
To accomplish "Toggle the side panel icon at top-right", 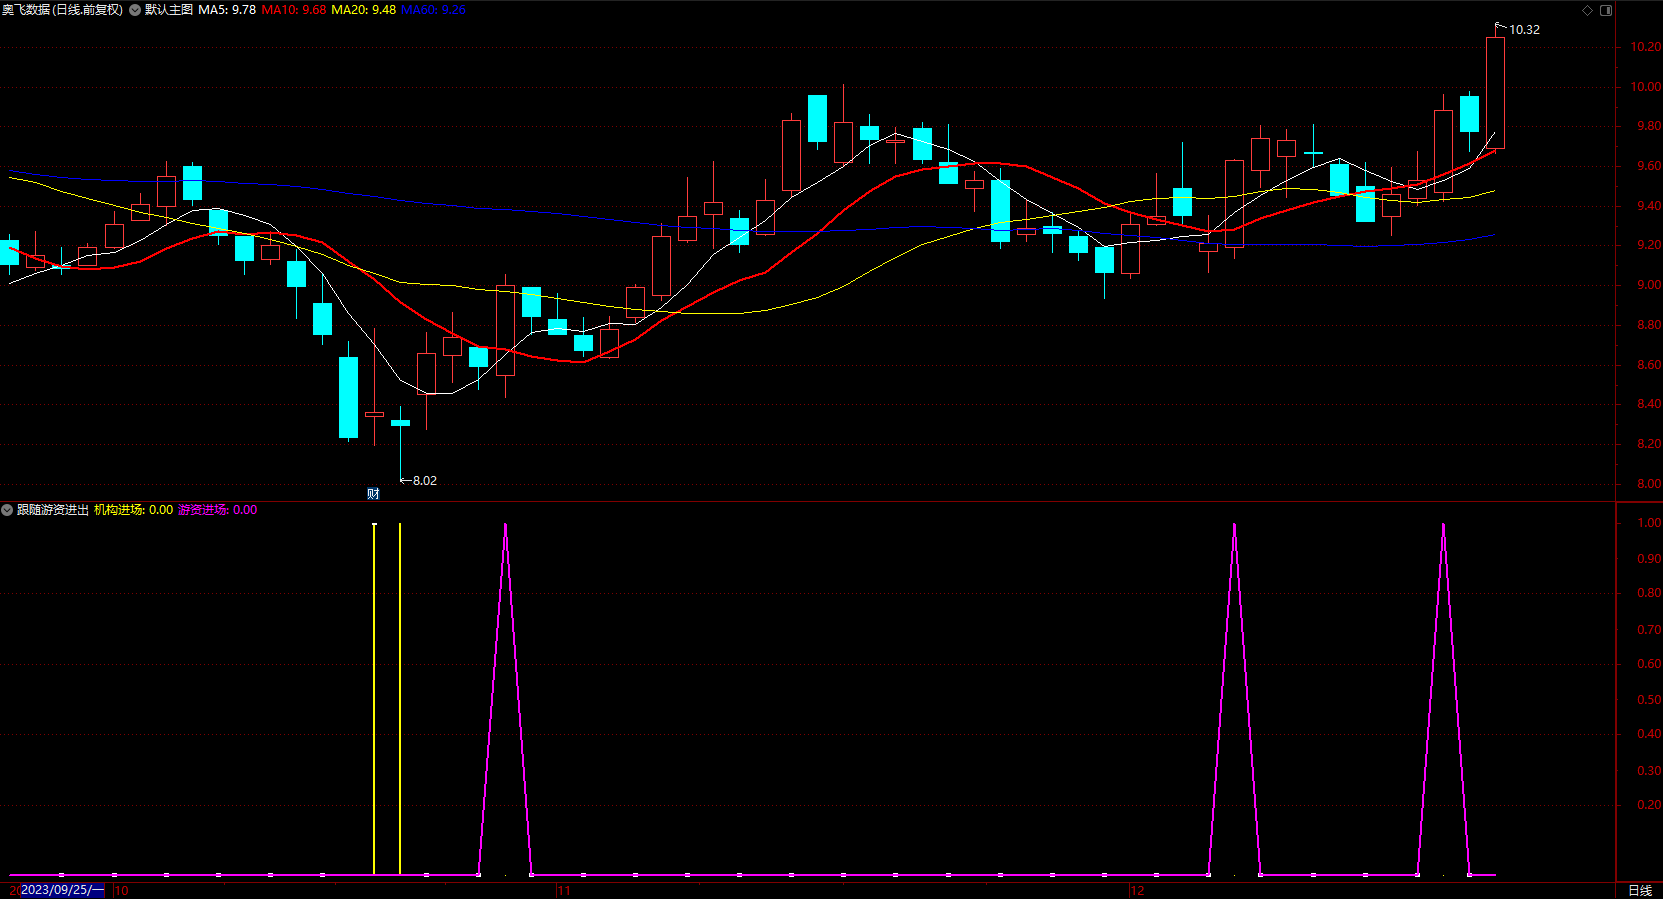I will click(x=1606, y=10).
